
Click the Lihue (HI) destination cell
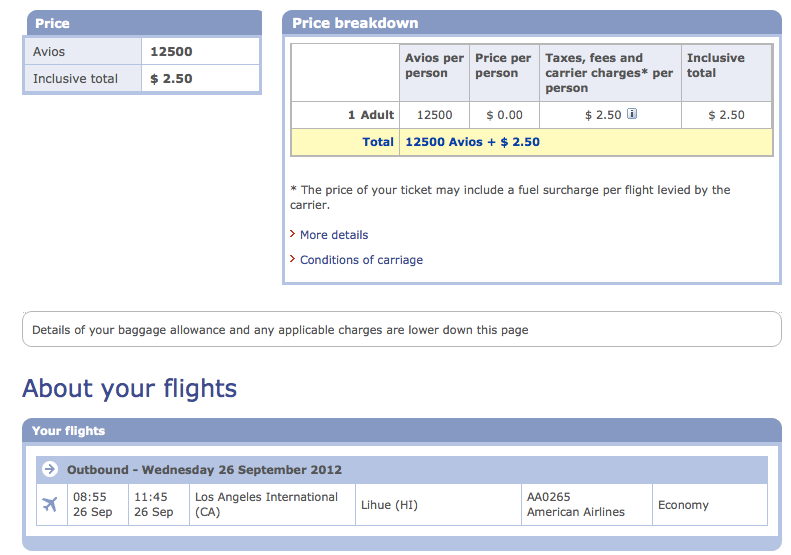click(x=438, y=505)
